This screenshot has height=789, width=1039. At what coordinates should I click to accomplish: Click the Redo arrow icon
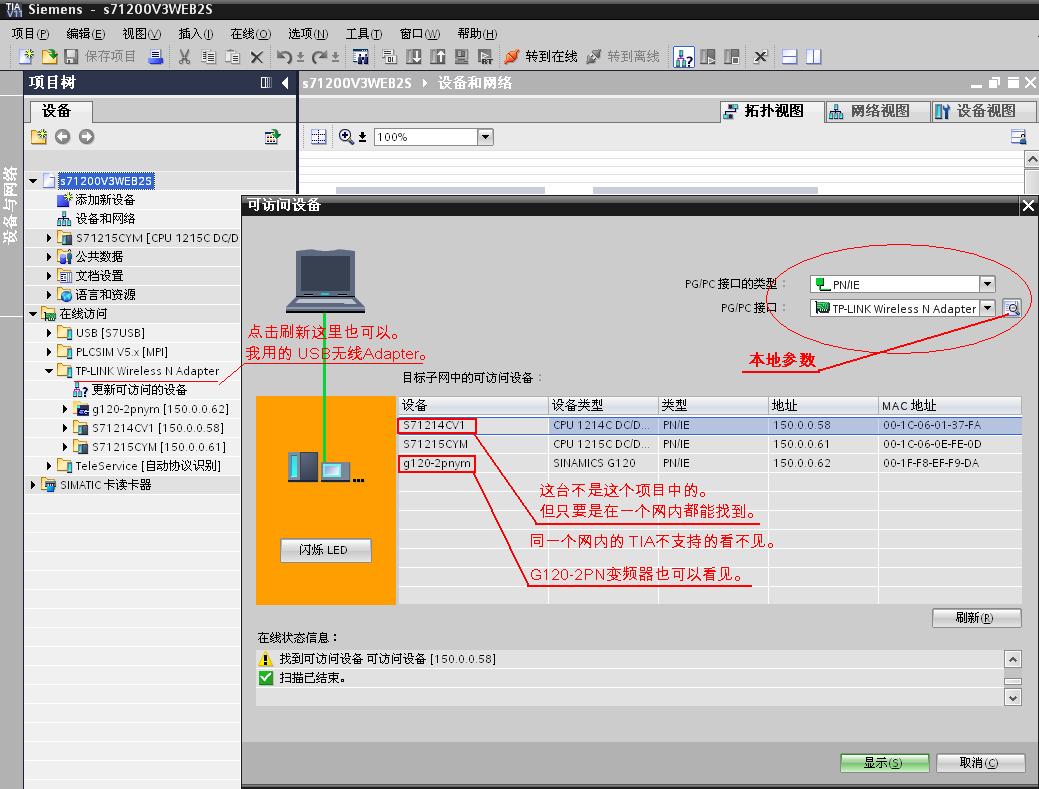[x=319, y=57]
